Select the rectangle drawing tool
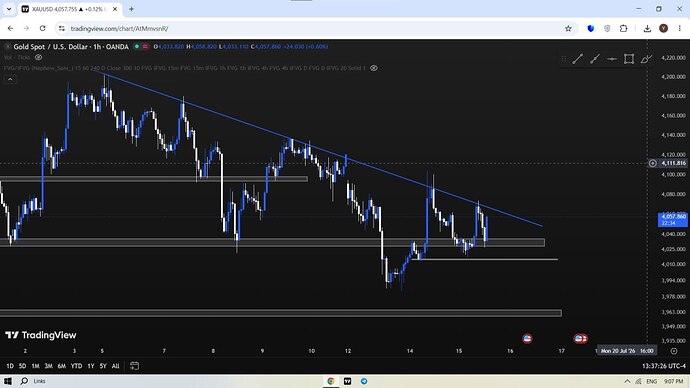The height and width of the screenshot is (388, 690). pos(629,59)
